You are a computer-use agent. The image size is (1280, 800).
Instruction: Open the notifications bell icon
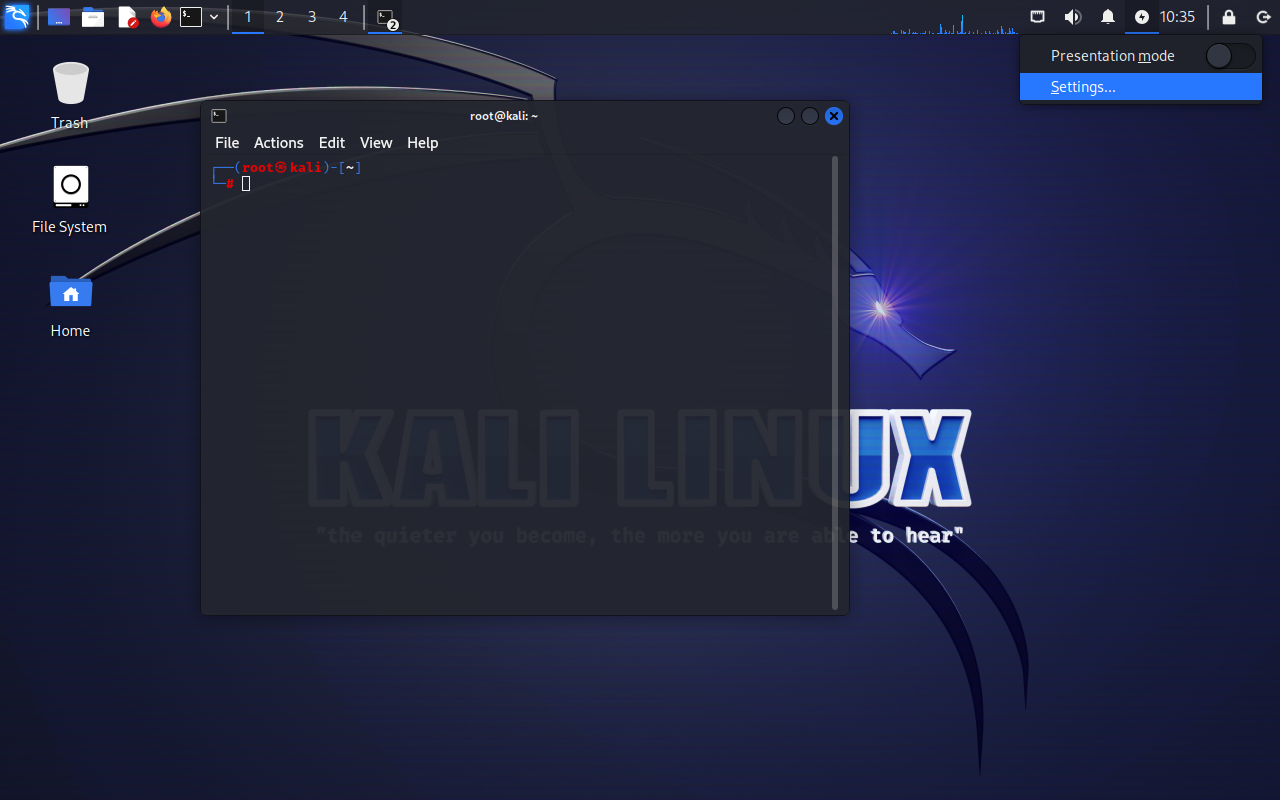click(x=1108, y=17)
